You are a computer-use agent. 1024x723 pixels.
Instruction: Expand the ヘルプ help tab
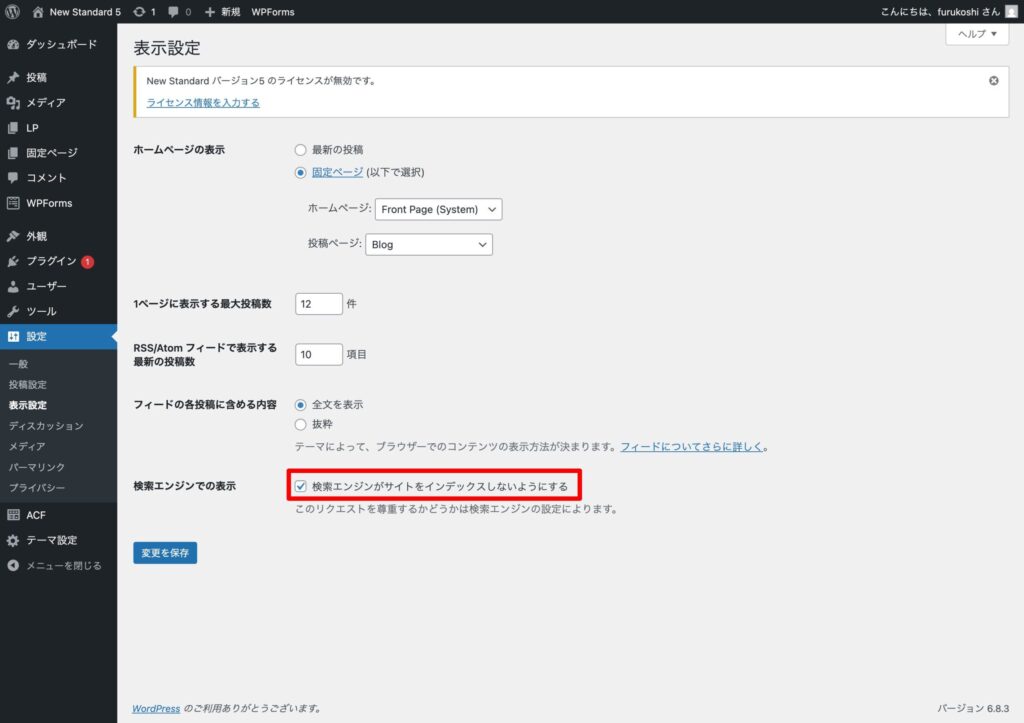click(x=977, y=34)
